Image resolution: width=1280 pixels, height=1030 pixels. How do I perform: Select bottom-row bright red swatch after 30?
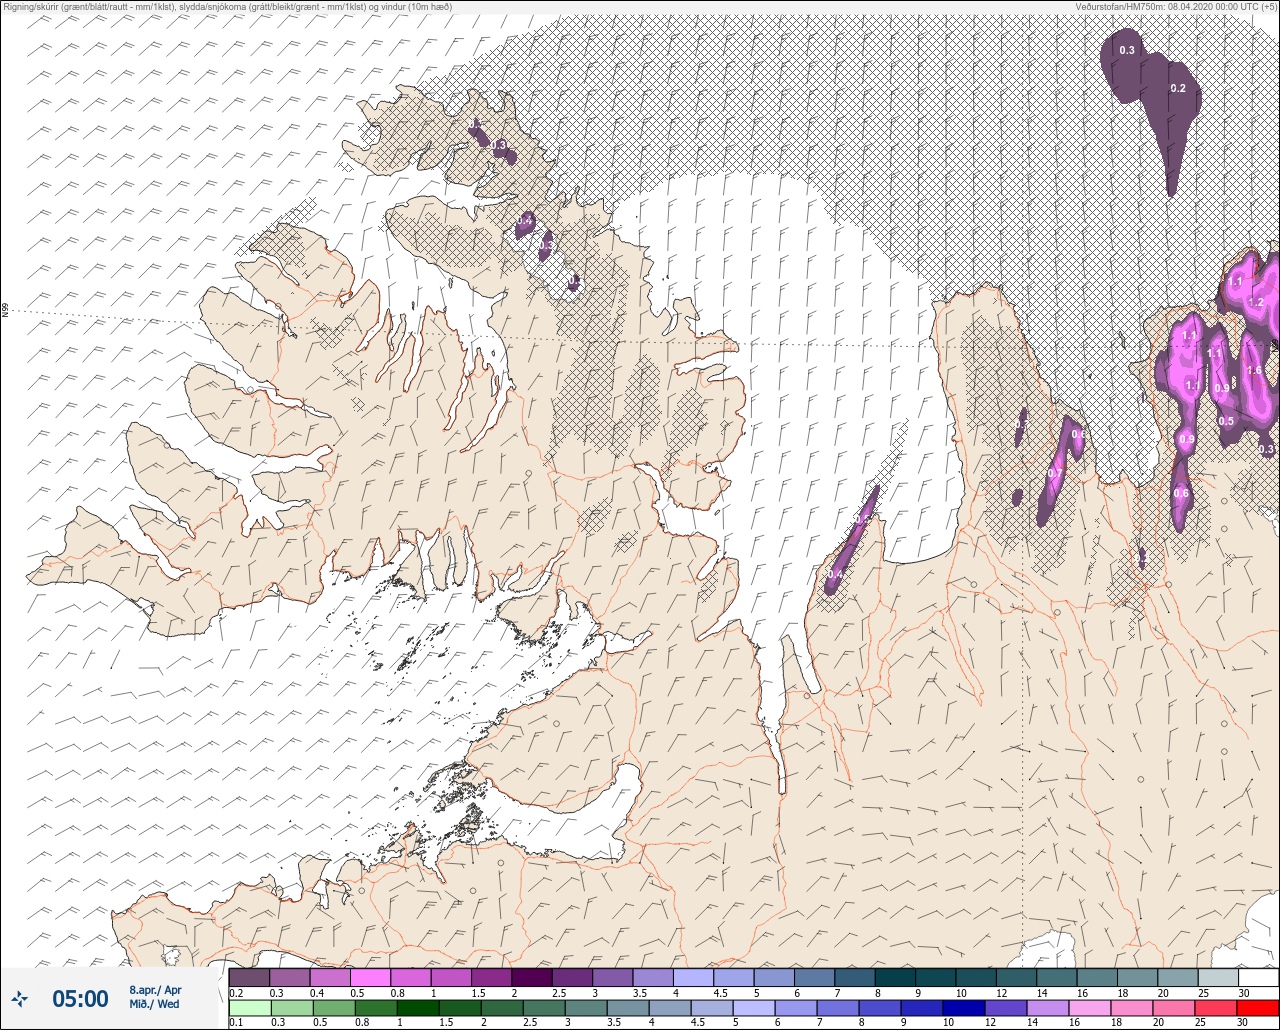(x=1258, y=1007)
